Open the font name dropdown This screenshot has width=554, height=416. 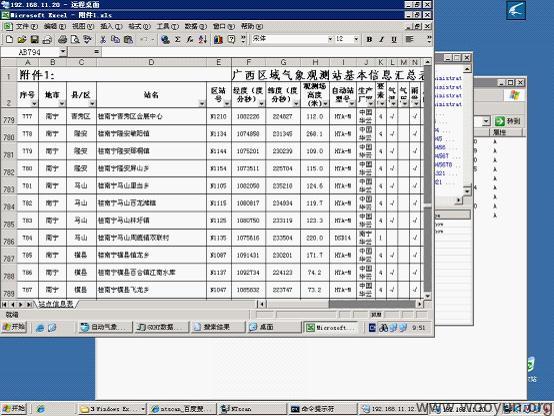(x=330, y=39)
